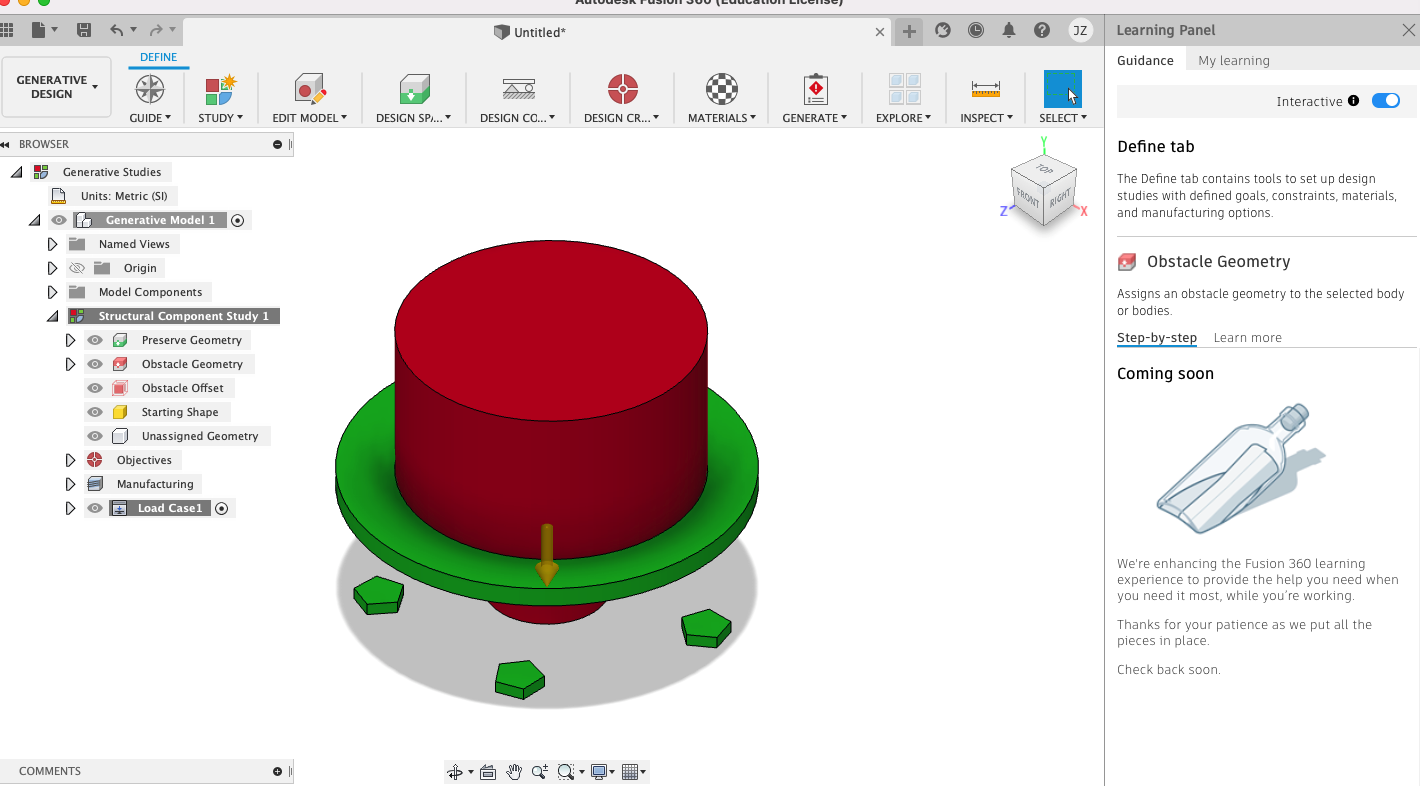Select the Step-by-step tab
This screenshot has height=786, width=1420.
pos(1157,337)
